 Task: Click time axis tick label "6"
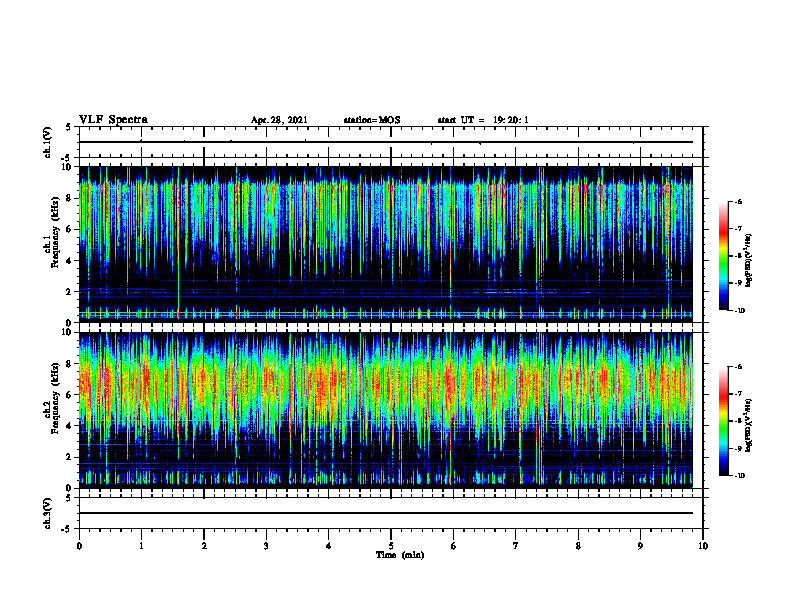point(454,546)
